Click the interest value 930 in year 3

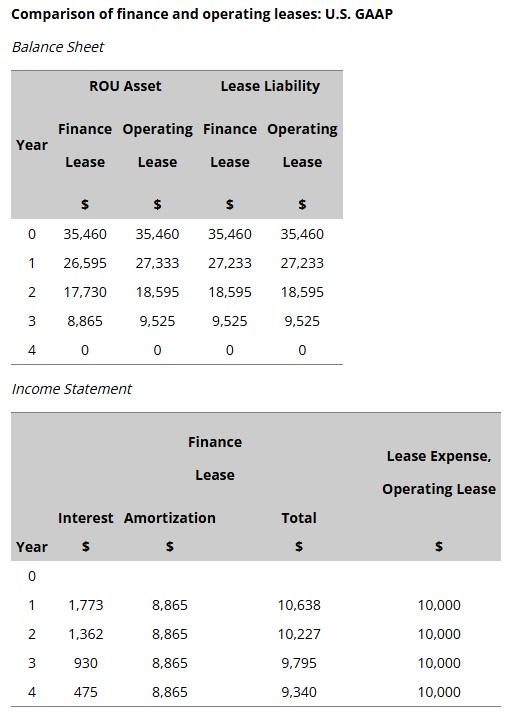(x=86, y=663)
